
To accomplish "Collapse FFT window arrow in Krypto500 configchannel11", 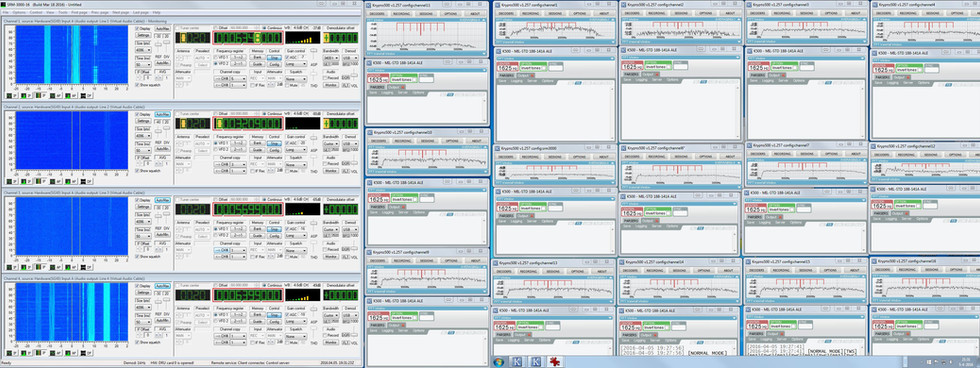I will tap(485, 19).
